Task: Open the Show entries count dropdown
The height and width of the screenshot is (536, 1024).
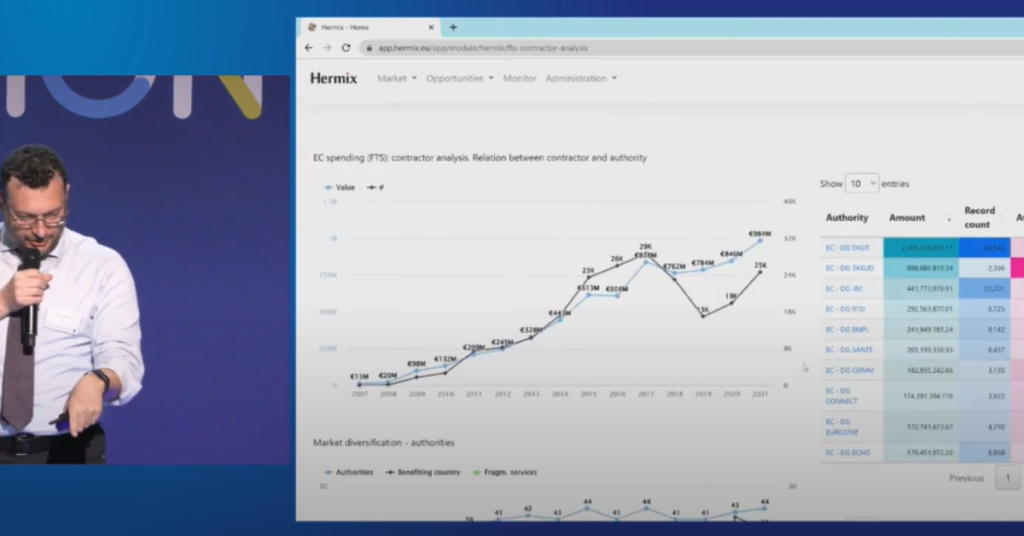Action: tap(861, 183)
